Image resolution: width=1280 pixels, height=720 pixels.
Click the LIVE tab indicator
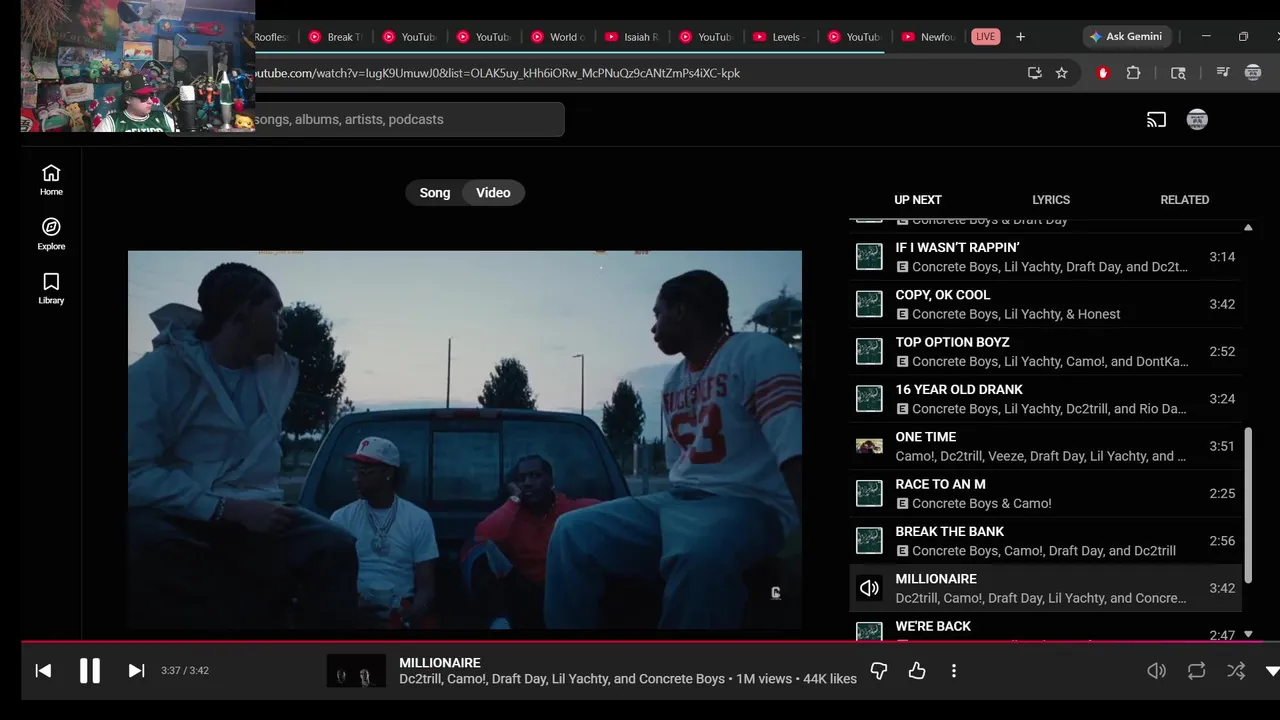pos(986,37)
